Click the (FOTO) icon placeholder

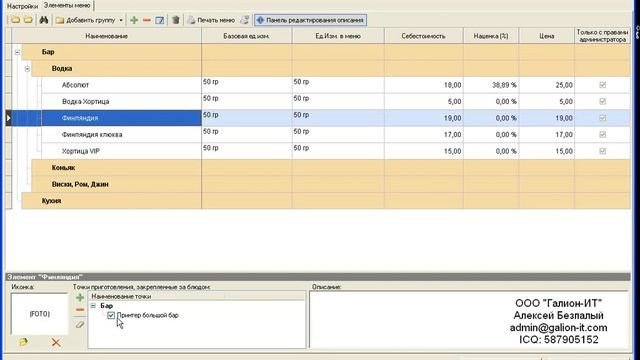coord(40,313)
